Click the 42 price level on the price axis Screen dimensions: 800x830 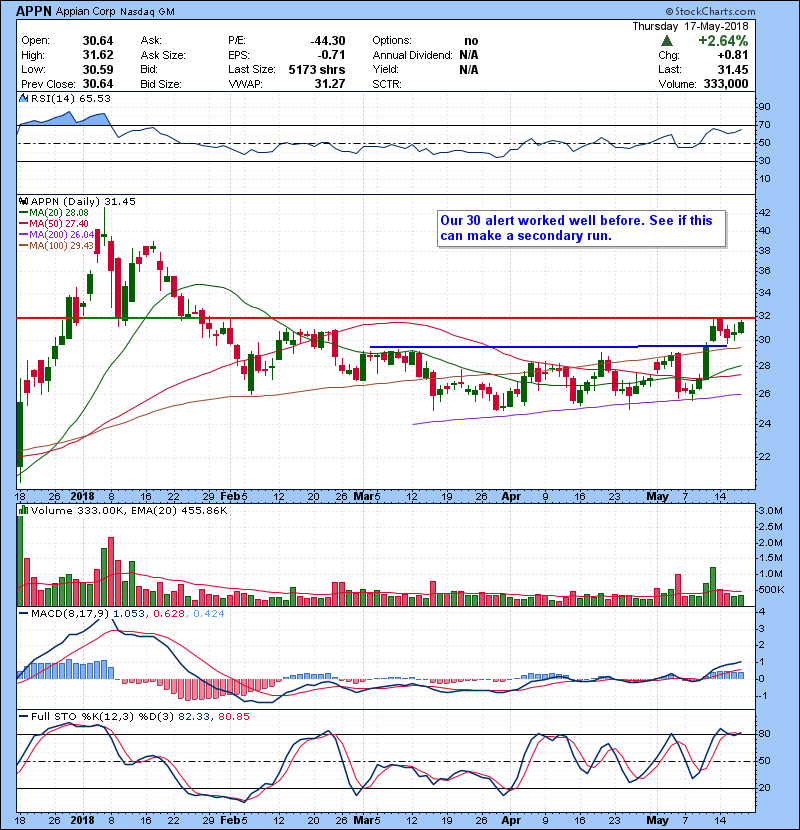click(765, 213)
